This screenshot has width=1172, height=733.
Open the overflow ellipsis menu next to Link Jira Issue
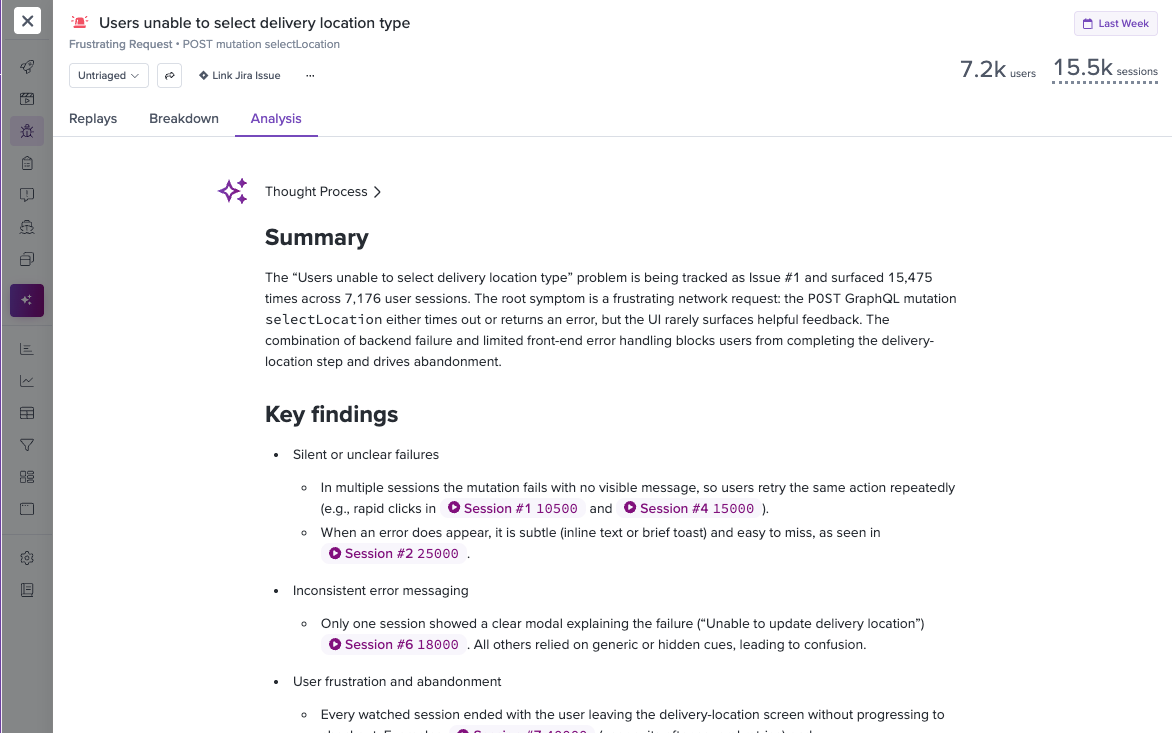[x=310, y=75]
